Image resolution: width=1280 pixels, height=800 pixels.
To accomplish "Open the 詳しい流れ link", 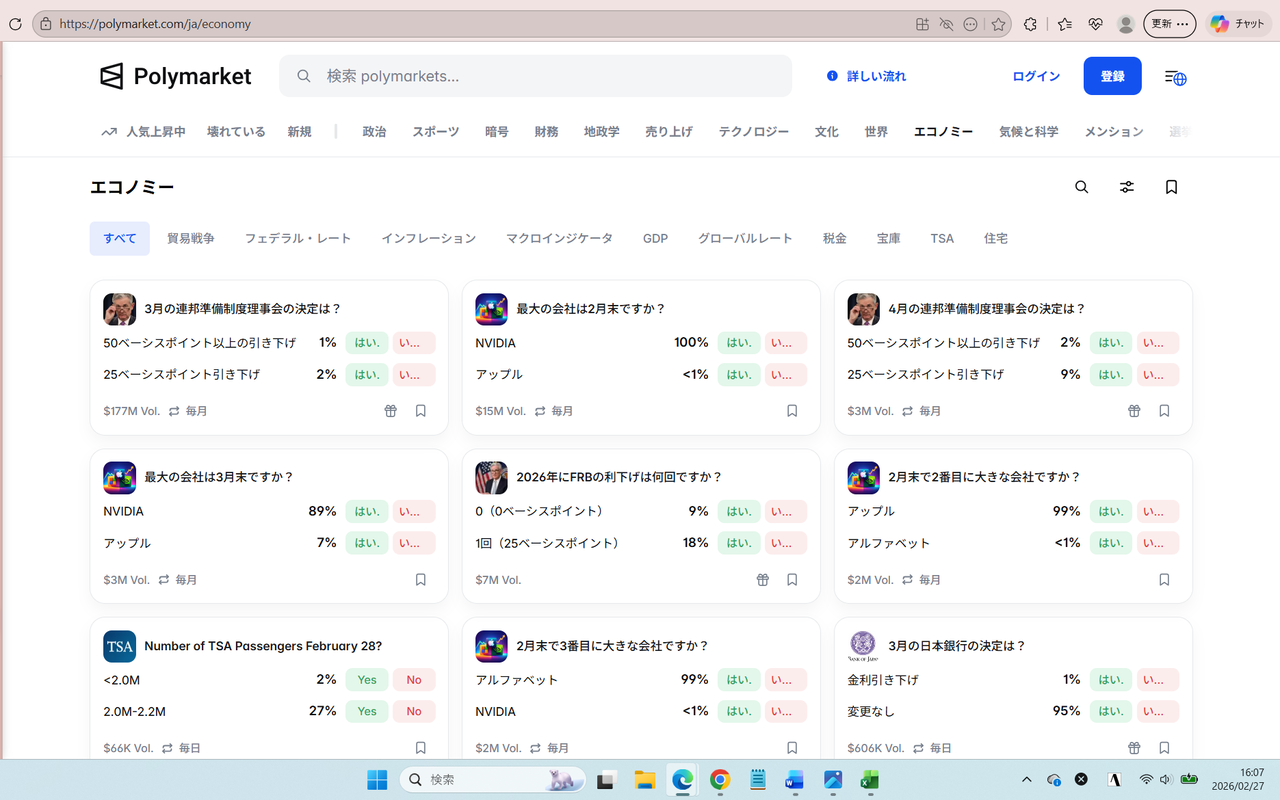I will pyautogui.click(x=877, y=76).
